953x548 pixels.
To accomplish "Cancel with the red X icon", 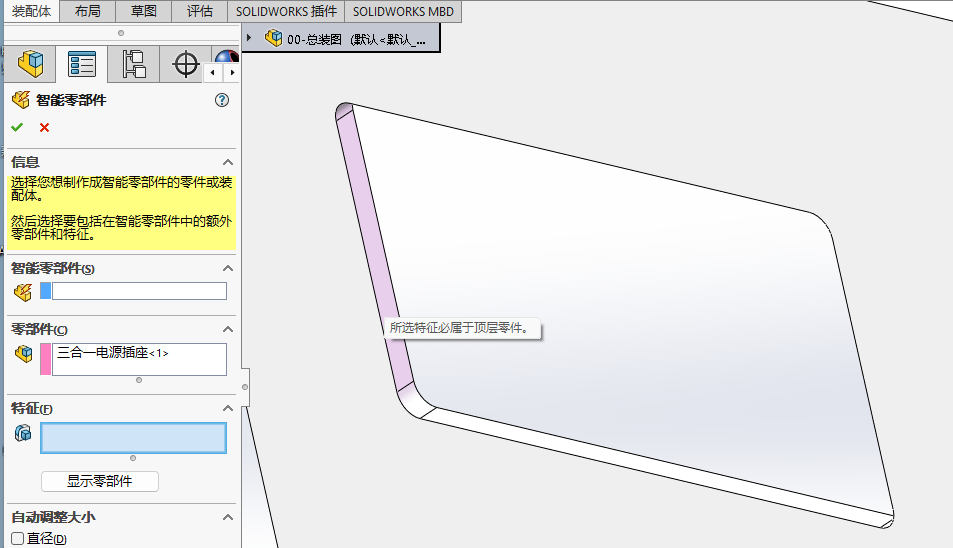I will 44,127.
